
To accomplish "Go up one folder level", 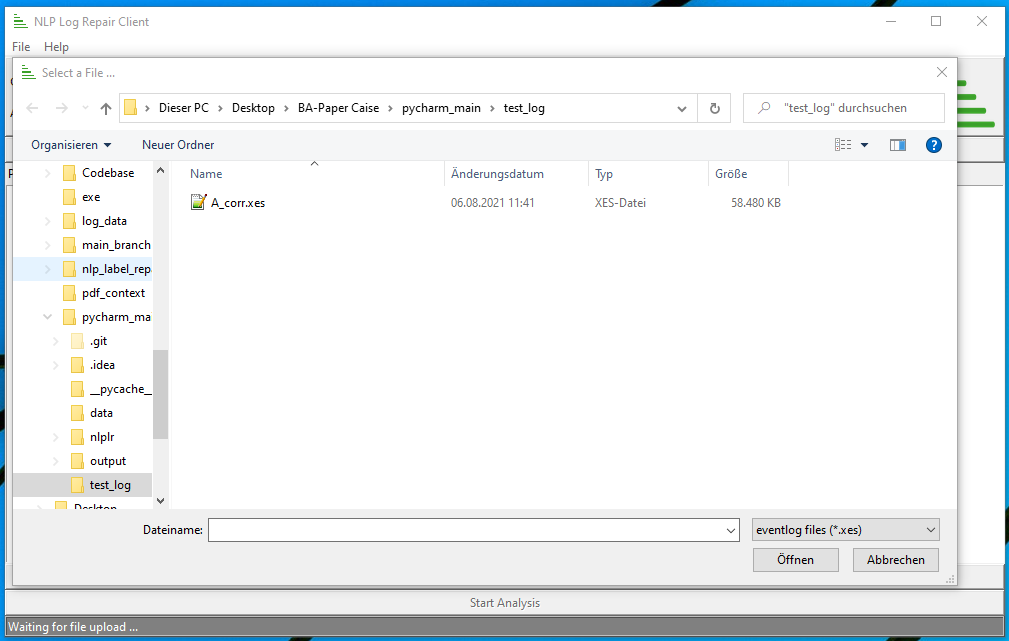I will [x=106, y=108].
